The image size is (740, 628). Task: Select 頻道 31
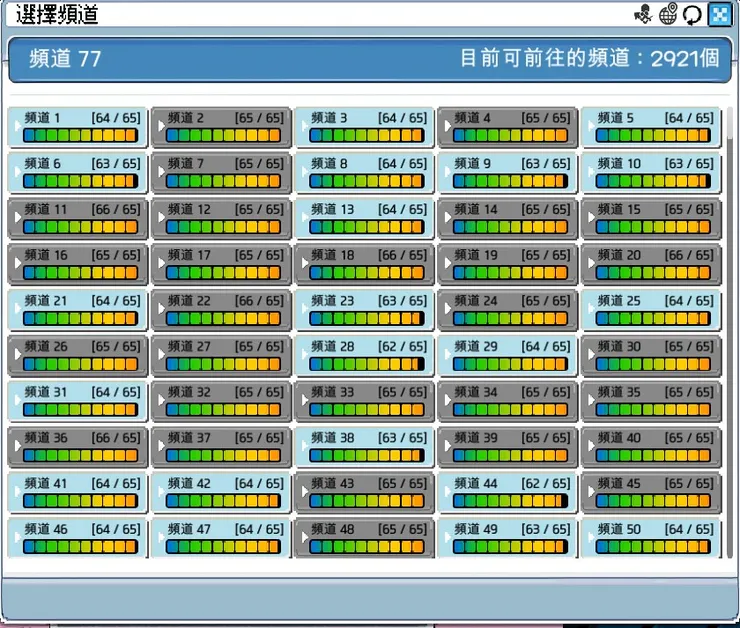pyautogui.click(x=78, y=402)
